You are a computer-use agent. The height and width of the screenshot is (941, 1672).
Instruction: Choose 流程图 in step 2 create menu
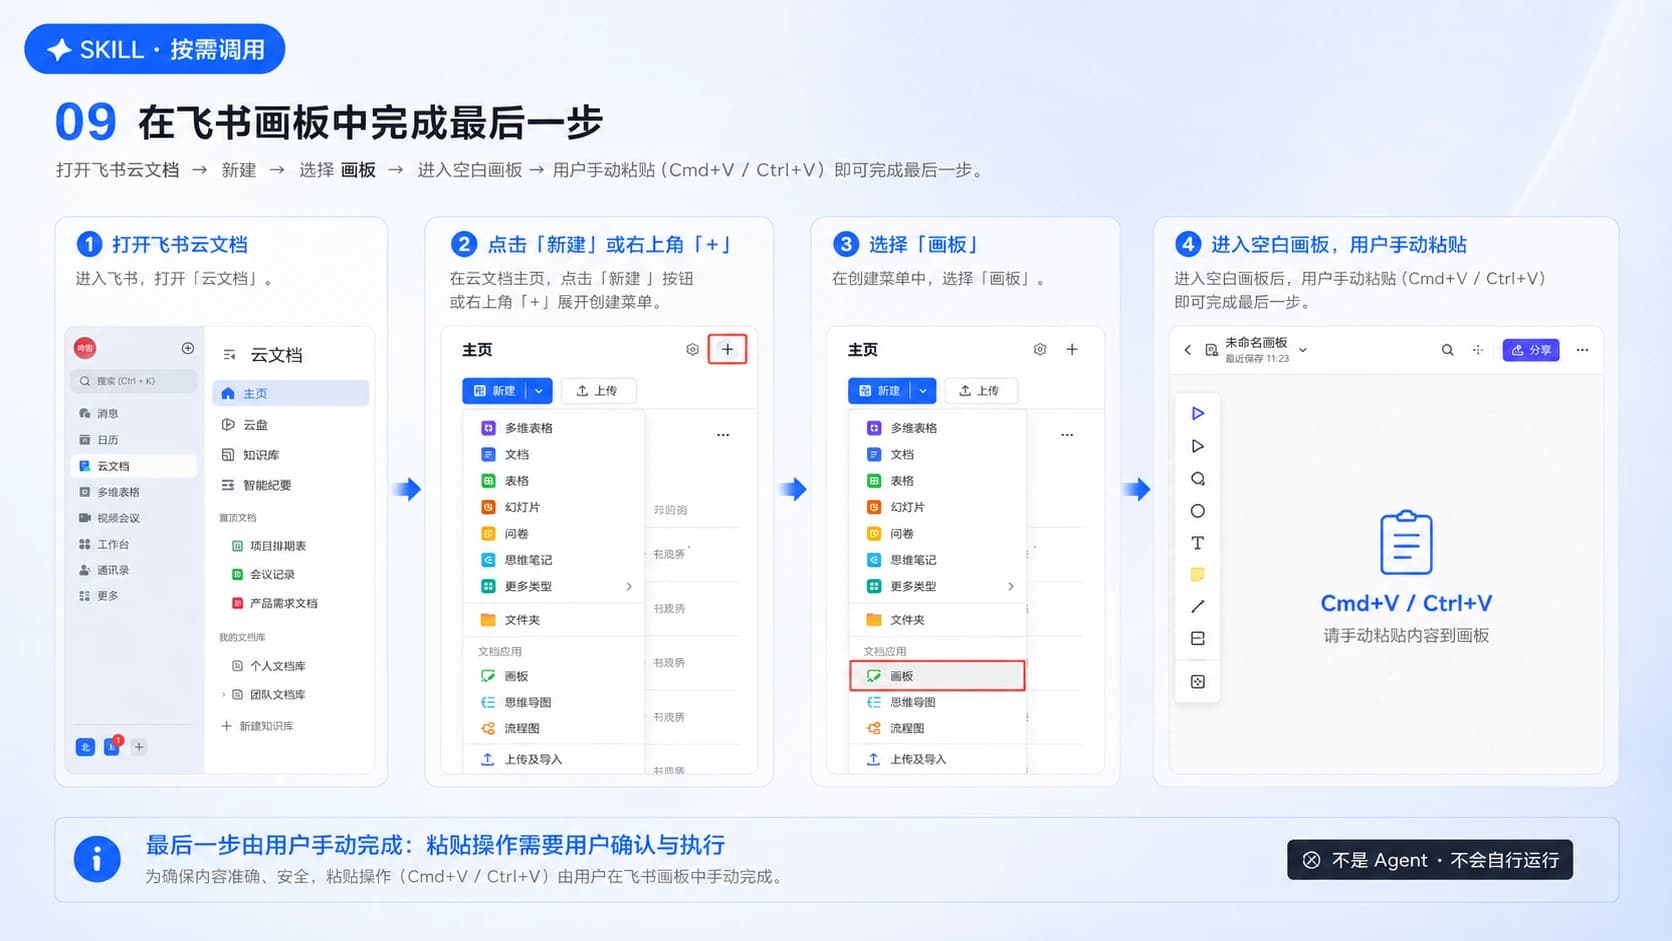pos(553,728)
